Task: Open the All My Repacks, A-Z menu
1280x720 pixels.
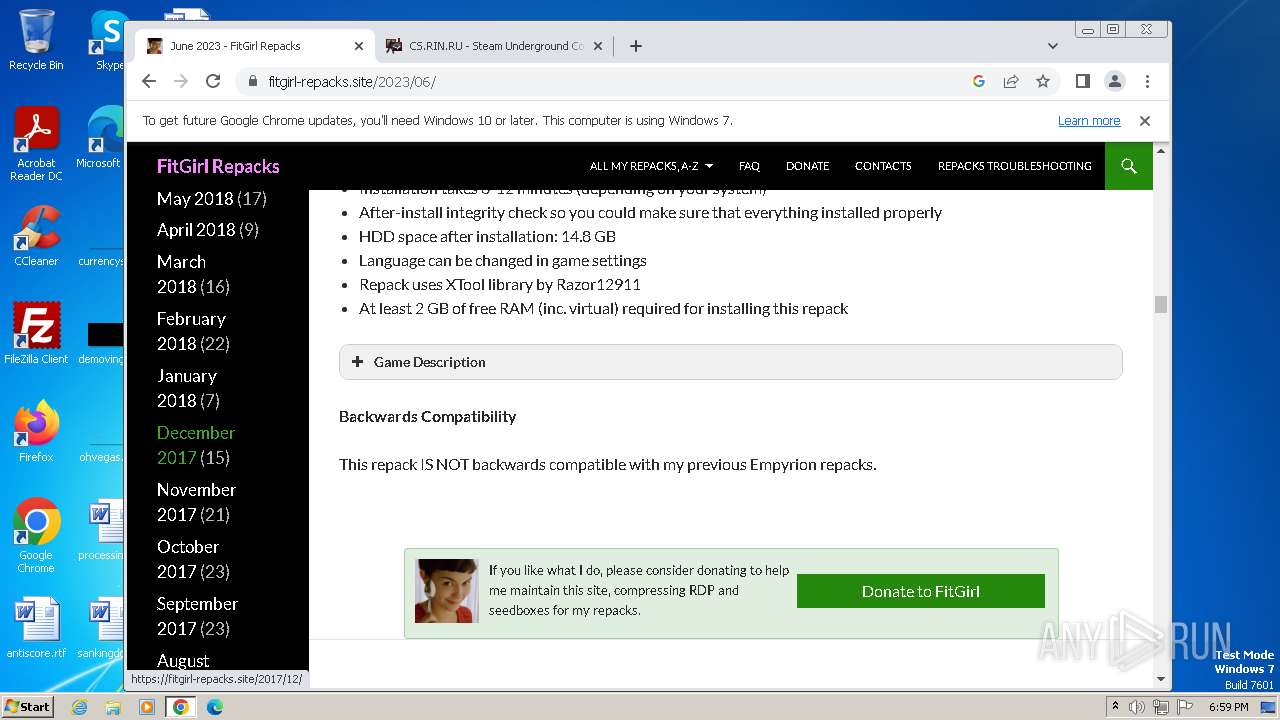Action: [x=651, y=166]
